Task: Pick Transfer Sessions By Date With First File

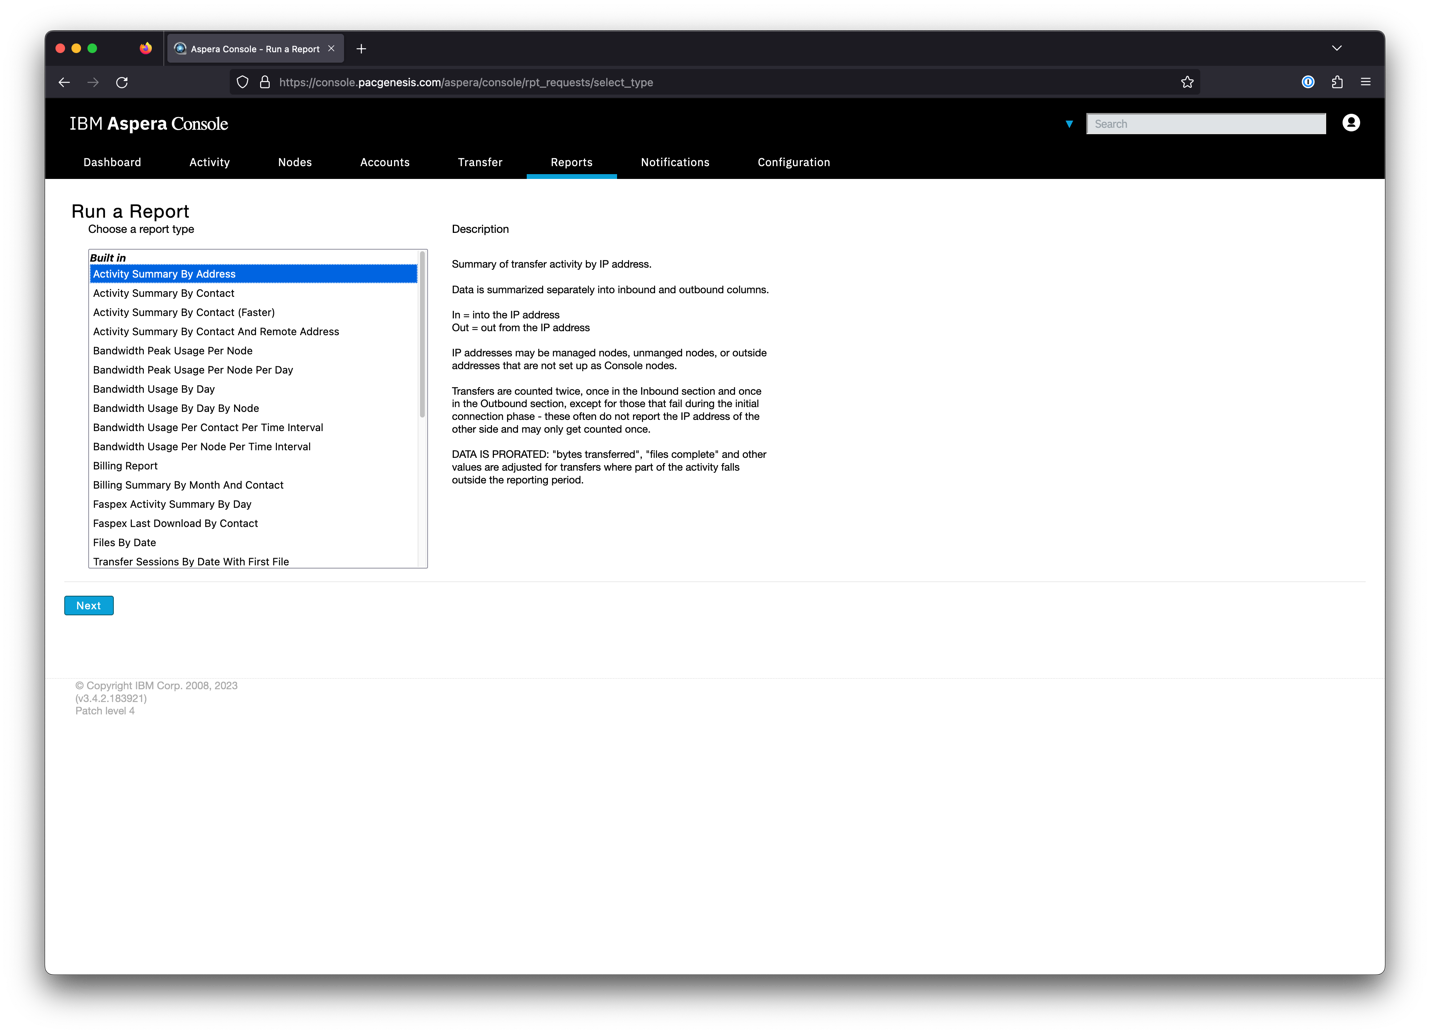Action: [253, 561]
